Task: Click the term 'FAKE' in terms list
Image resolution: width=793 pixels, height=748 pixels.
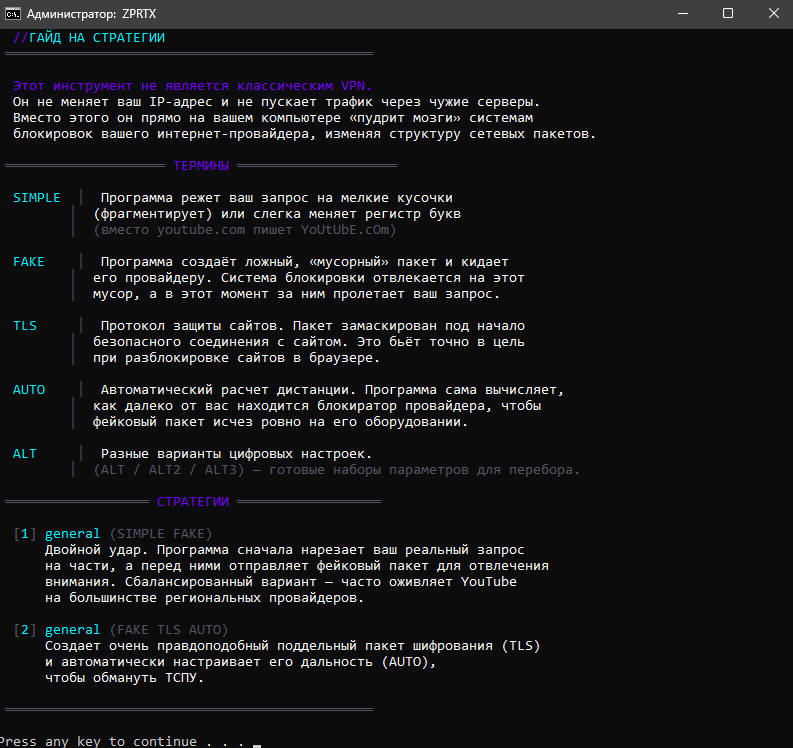Action: point(29,262)
